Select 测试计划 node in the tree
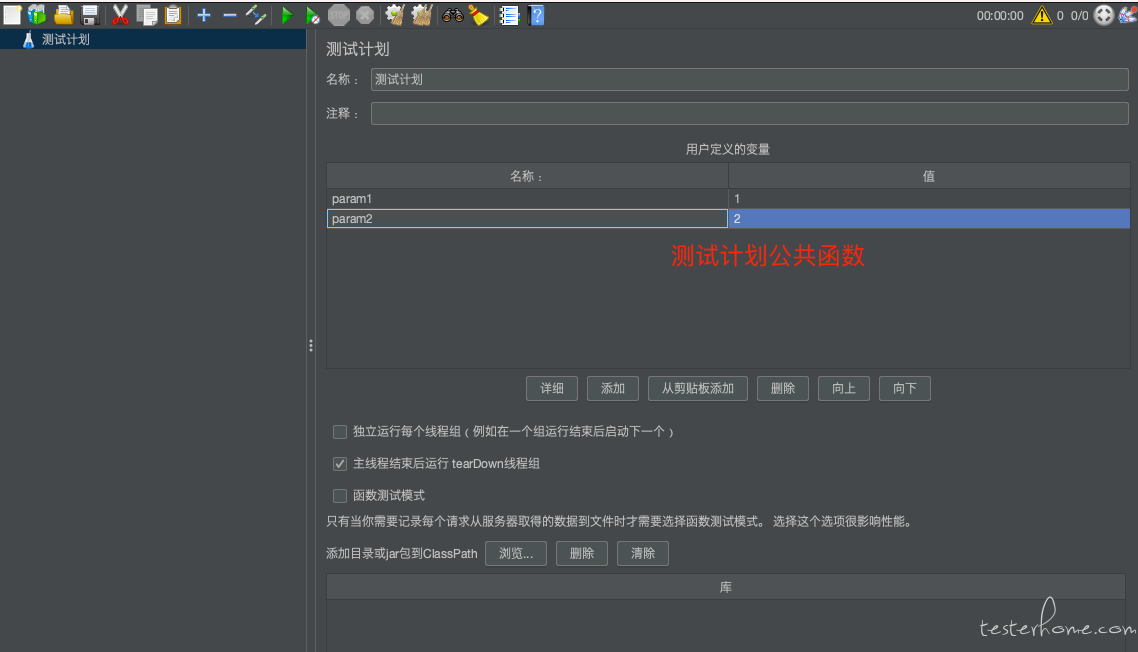The height and width of the screenshot is (652, 1138). pyautogui.click(x=65, y=39)
